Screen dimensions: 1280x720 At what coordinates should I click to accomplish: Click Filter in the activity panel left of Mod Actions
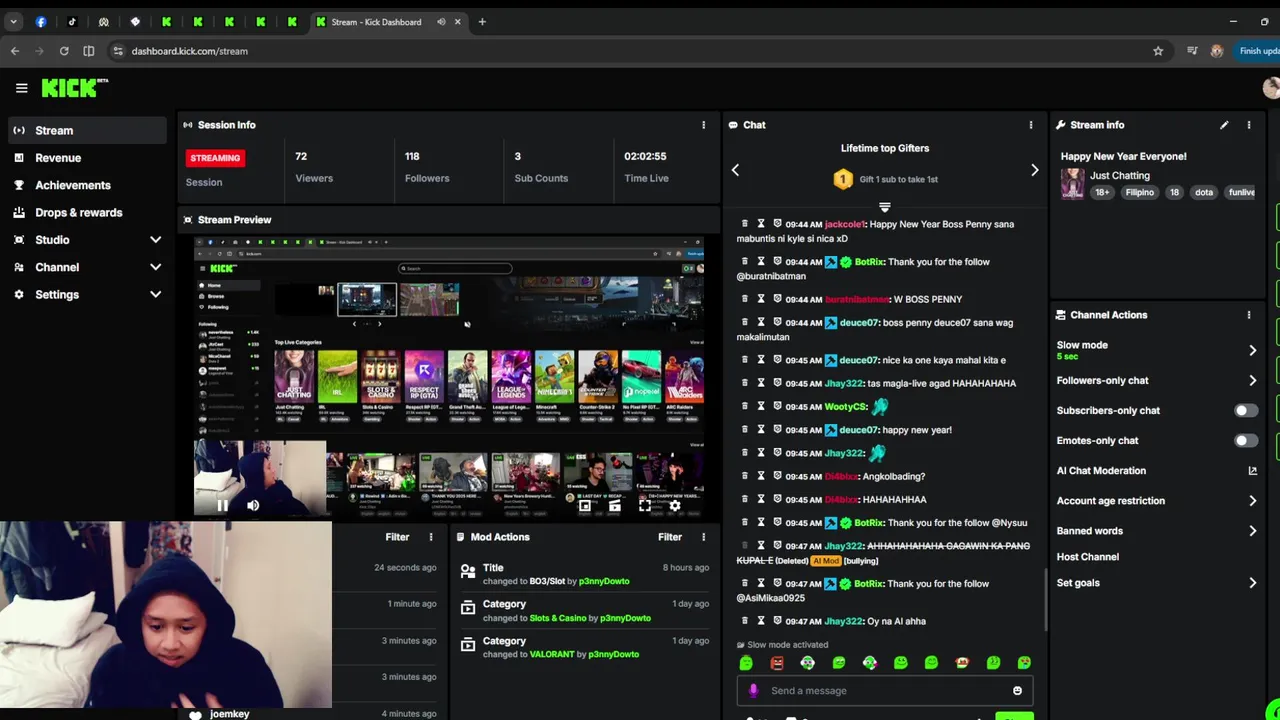(x=397, y=537)
